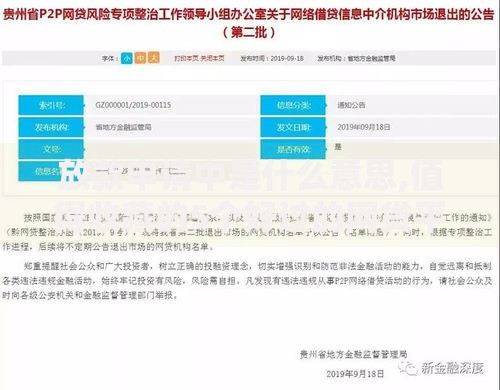Click the 文号 label cell
The image size is (500, 390).
click(51, 149)
